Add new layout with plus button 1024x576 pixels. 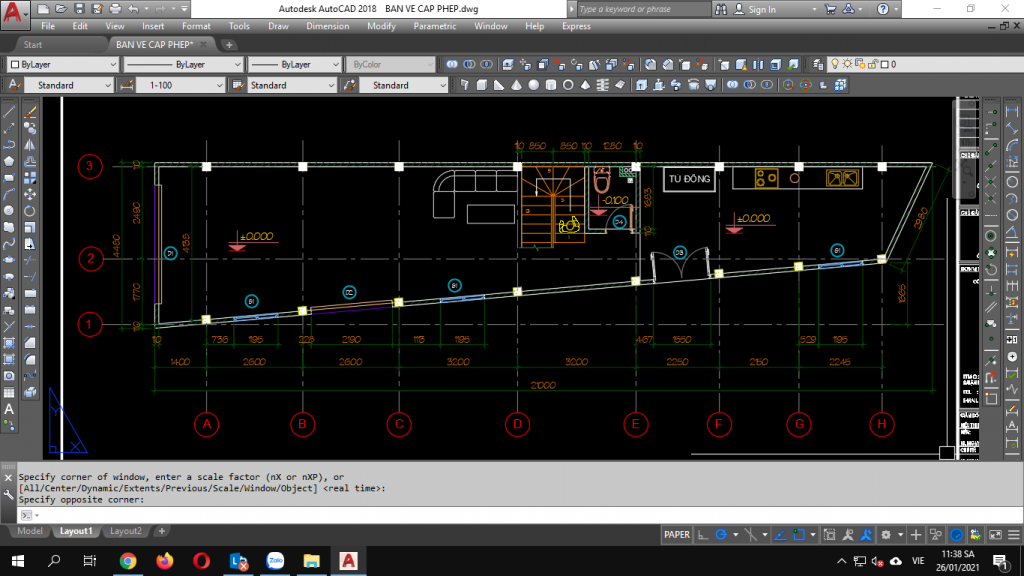click(x=161, y=531)
